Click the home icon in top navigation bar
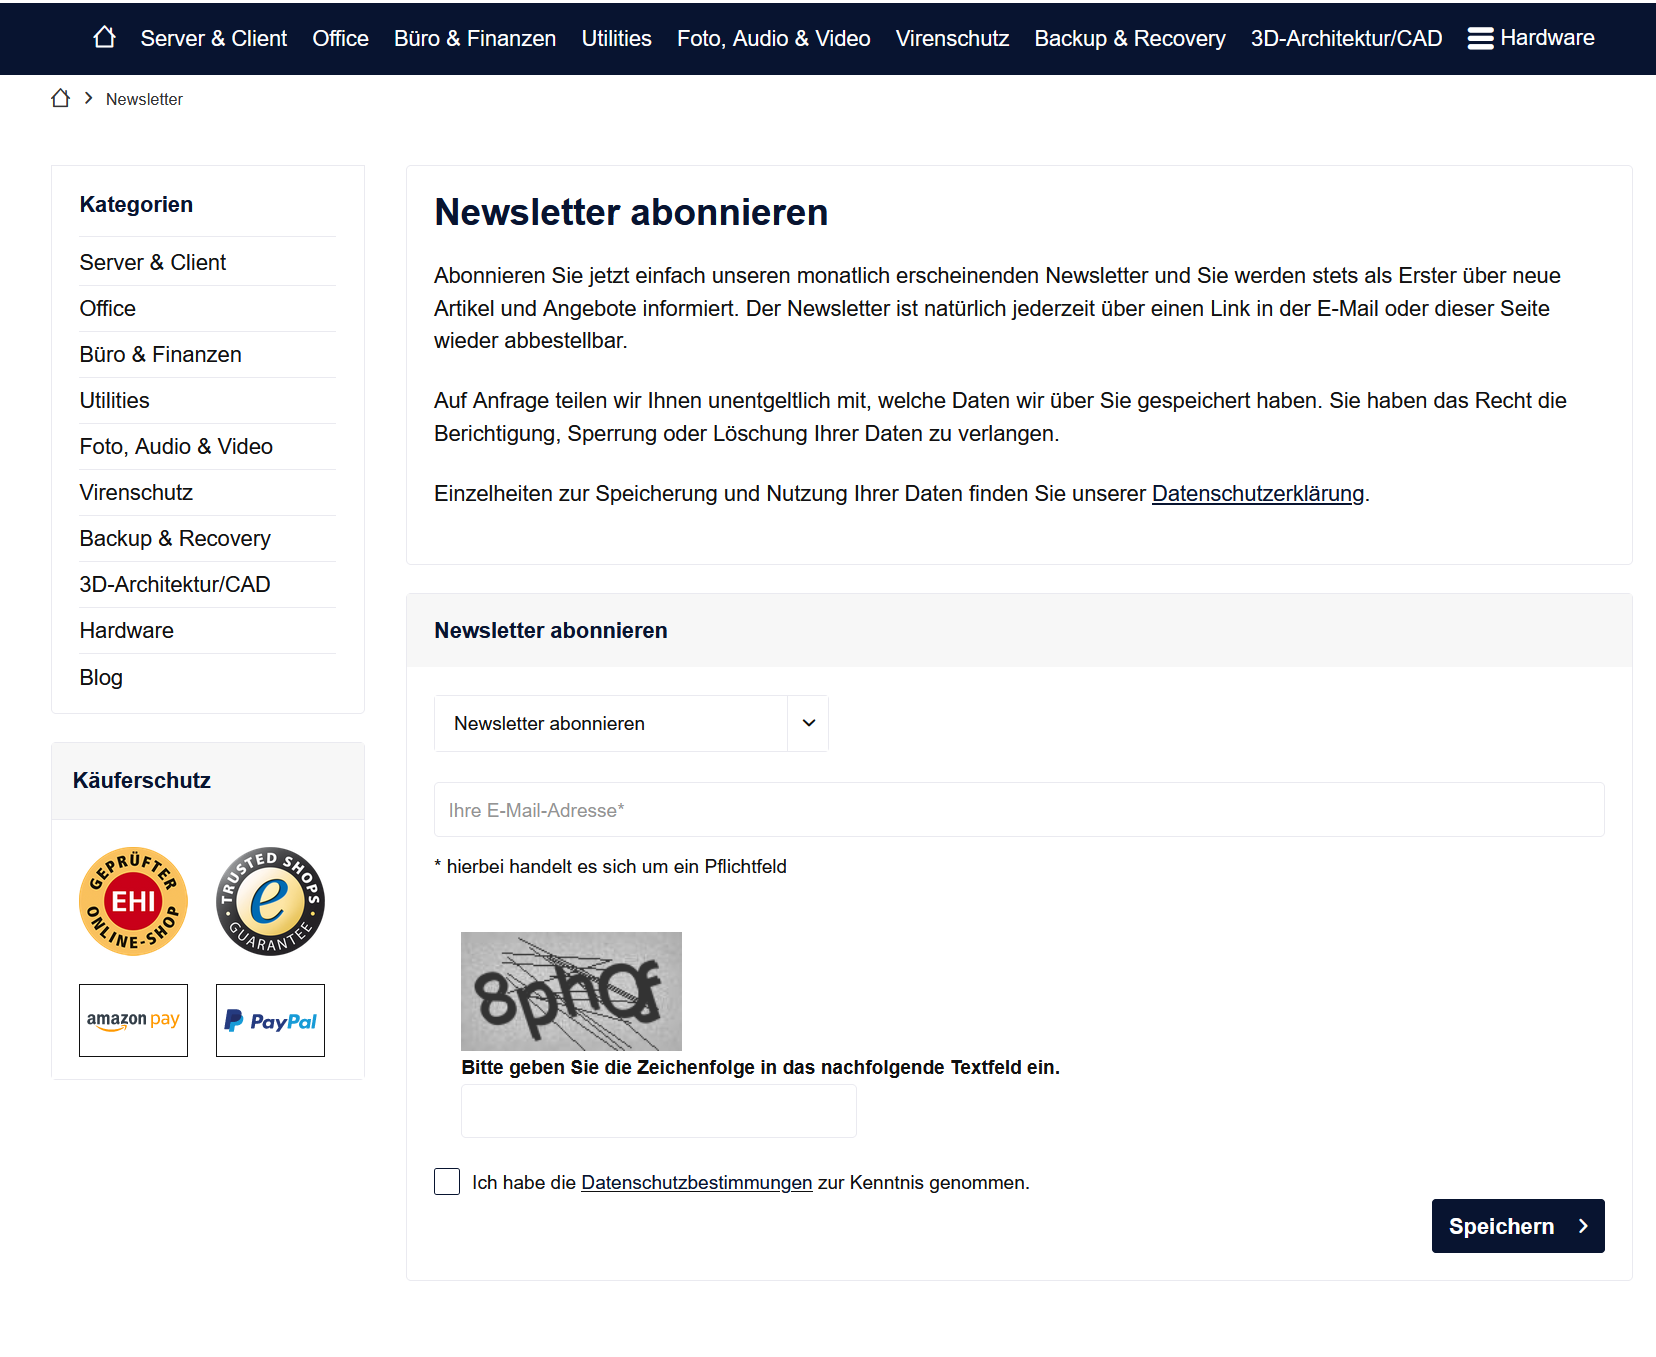This screenshot has width=1656, height=1357. coord(104,38)
